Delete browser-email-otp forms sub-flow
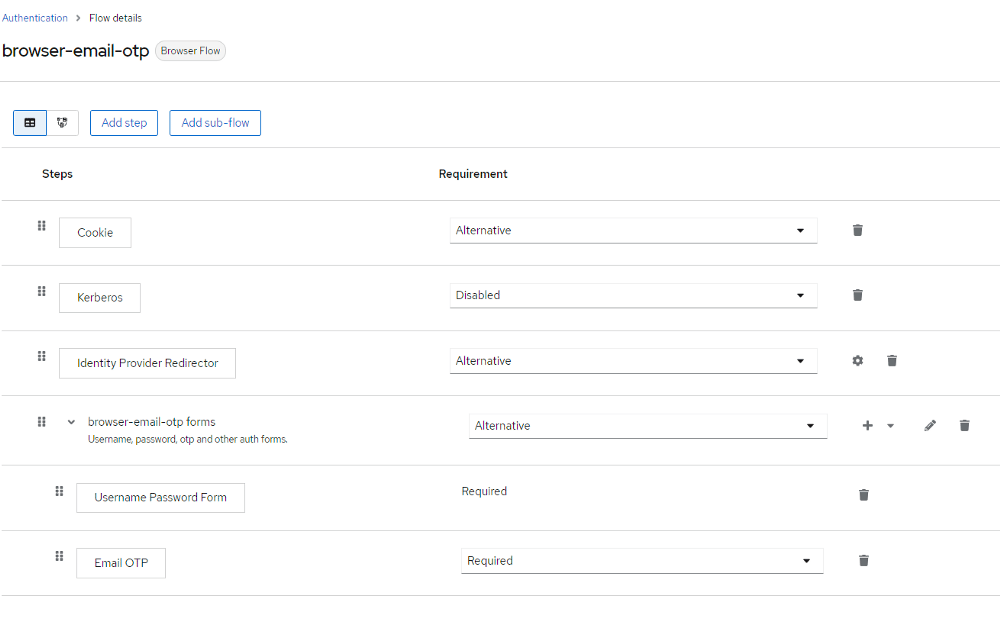Screen dimensions: 1000x621 [964, 426]
